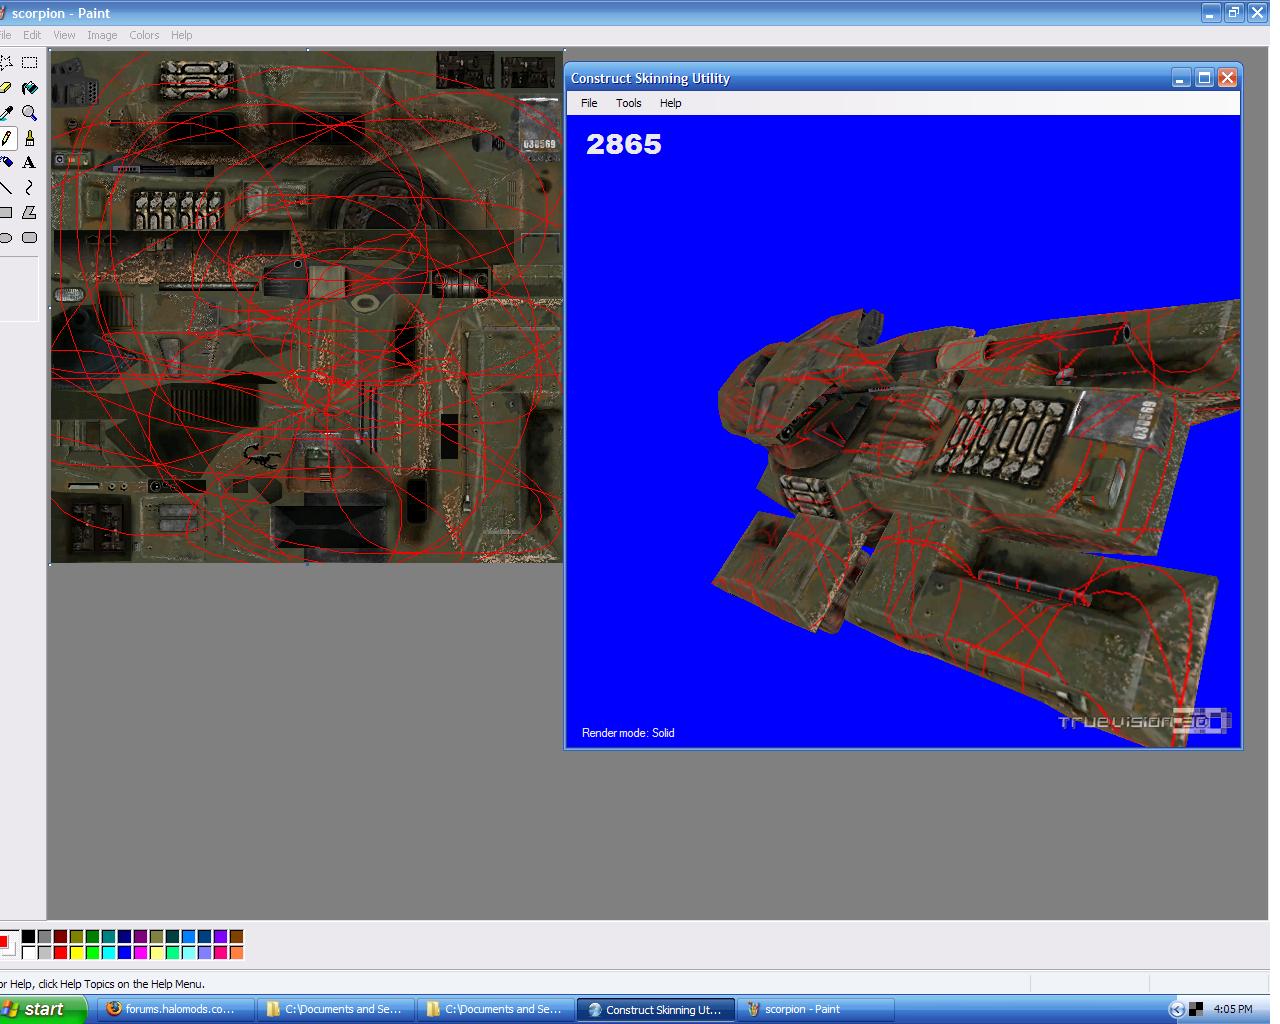
Task: Pick the magenta color swatch
Action: tap(140, 953)
